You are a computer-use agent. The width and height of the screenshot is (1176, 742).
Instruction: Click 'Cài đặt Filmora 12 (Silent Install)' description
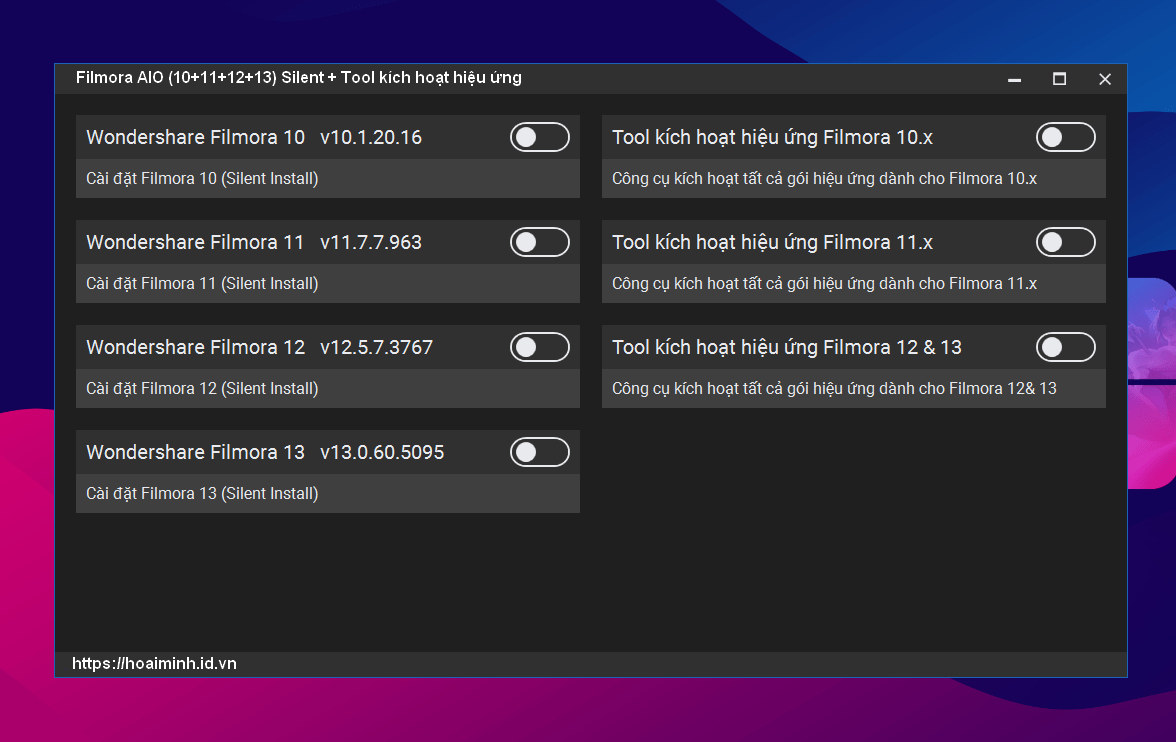(202, 389)
